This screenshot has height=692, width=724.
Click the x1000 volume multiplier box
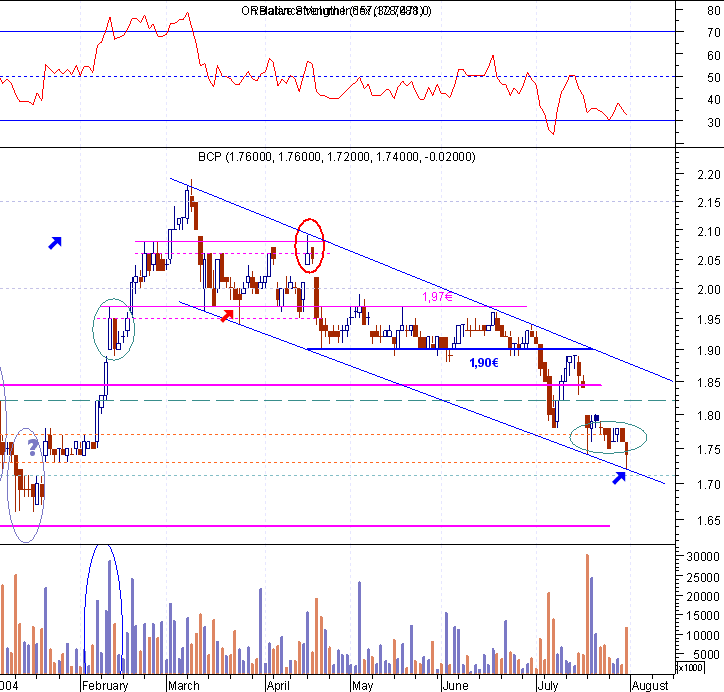690,668
